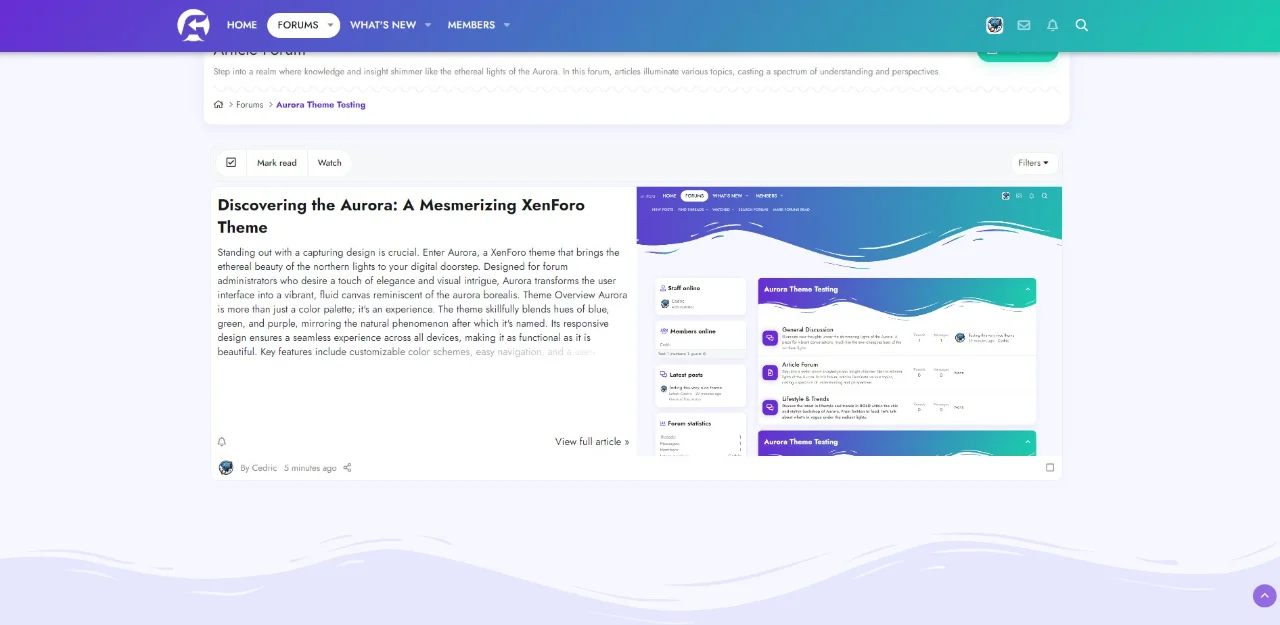Image resolution: width=1280 pixels, height=625 pixels.
Task: Go to the Home menu item
Action: (242, 25)
